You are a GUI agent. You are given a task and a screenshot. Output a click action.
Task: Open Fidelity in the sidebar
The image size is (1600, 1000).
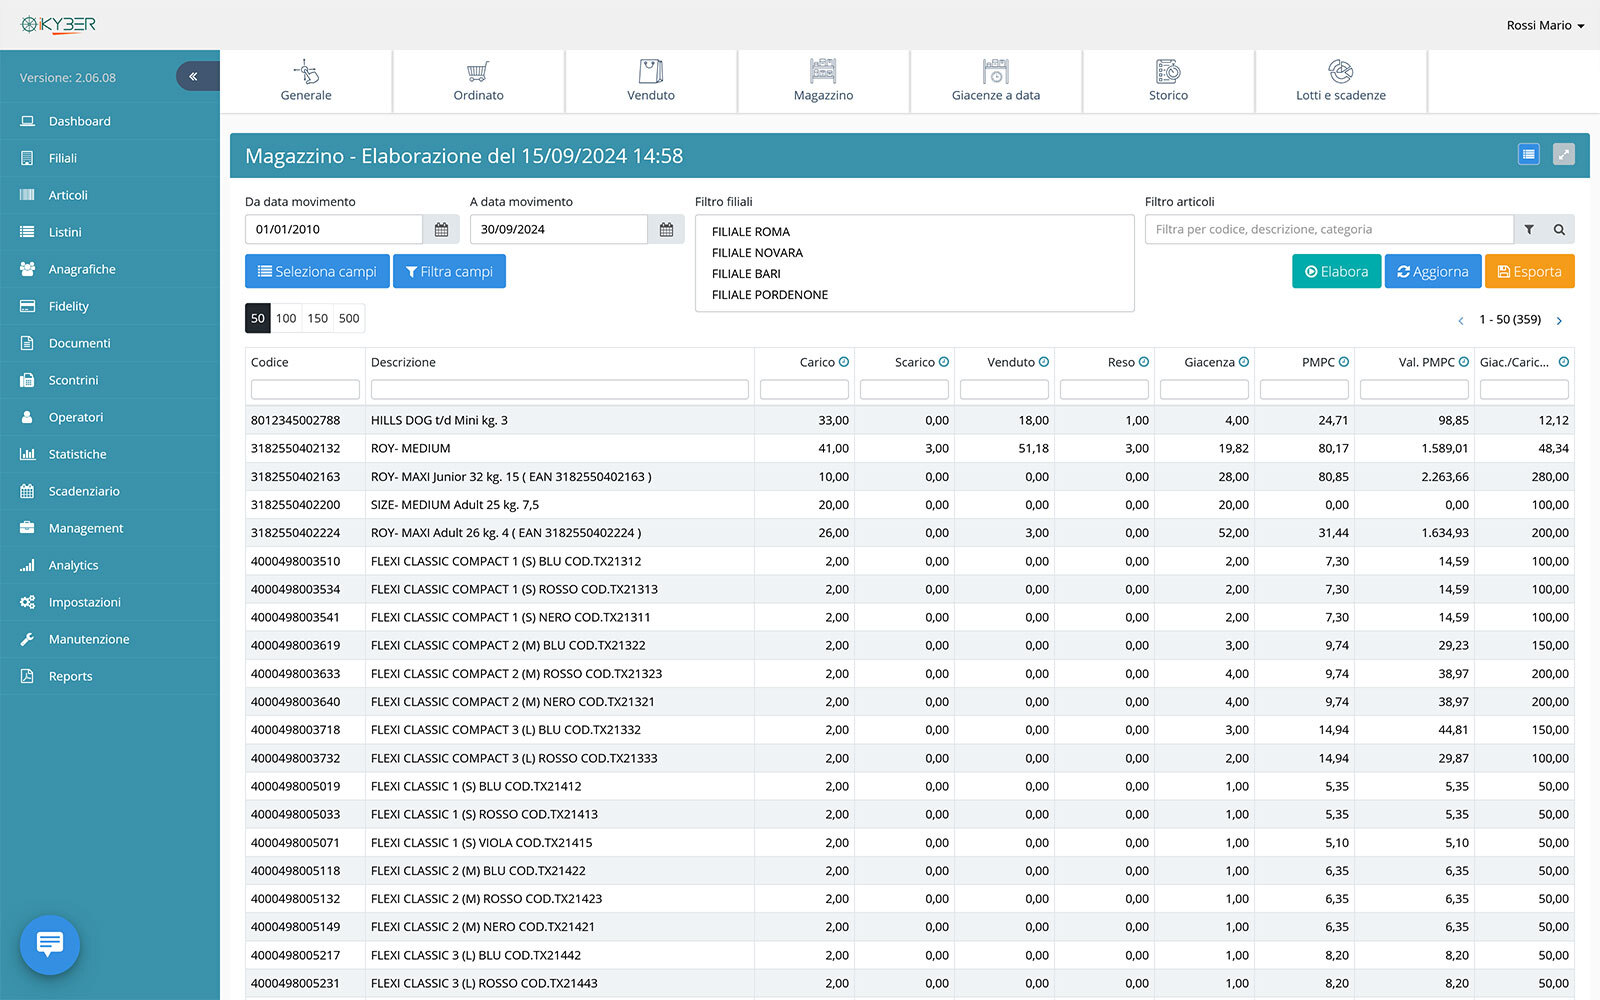[110, 306]
